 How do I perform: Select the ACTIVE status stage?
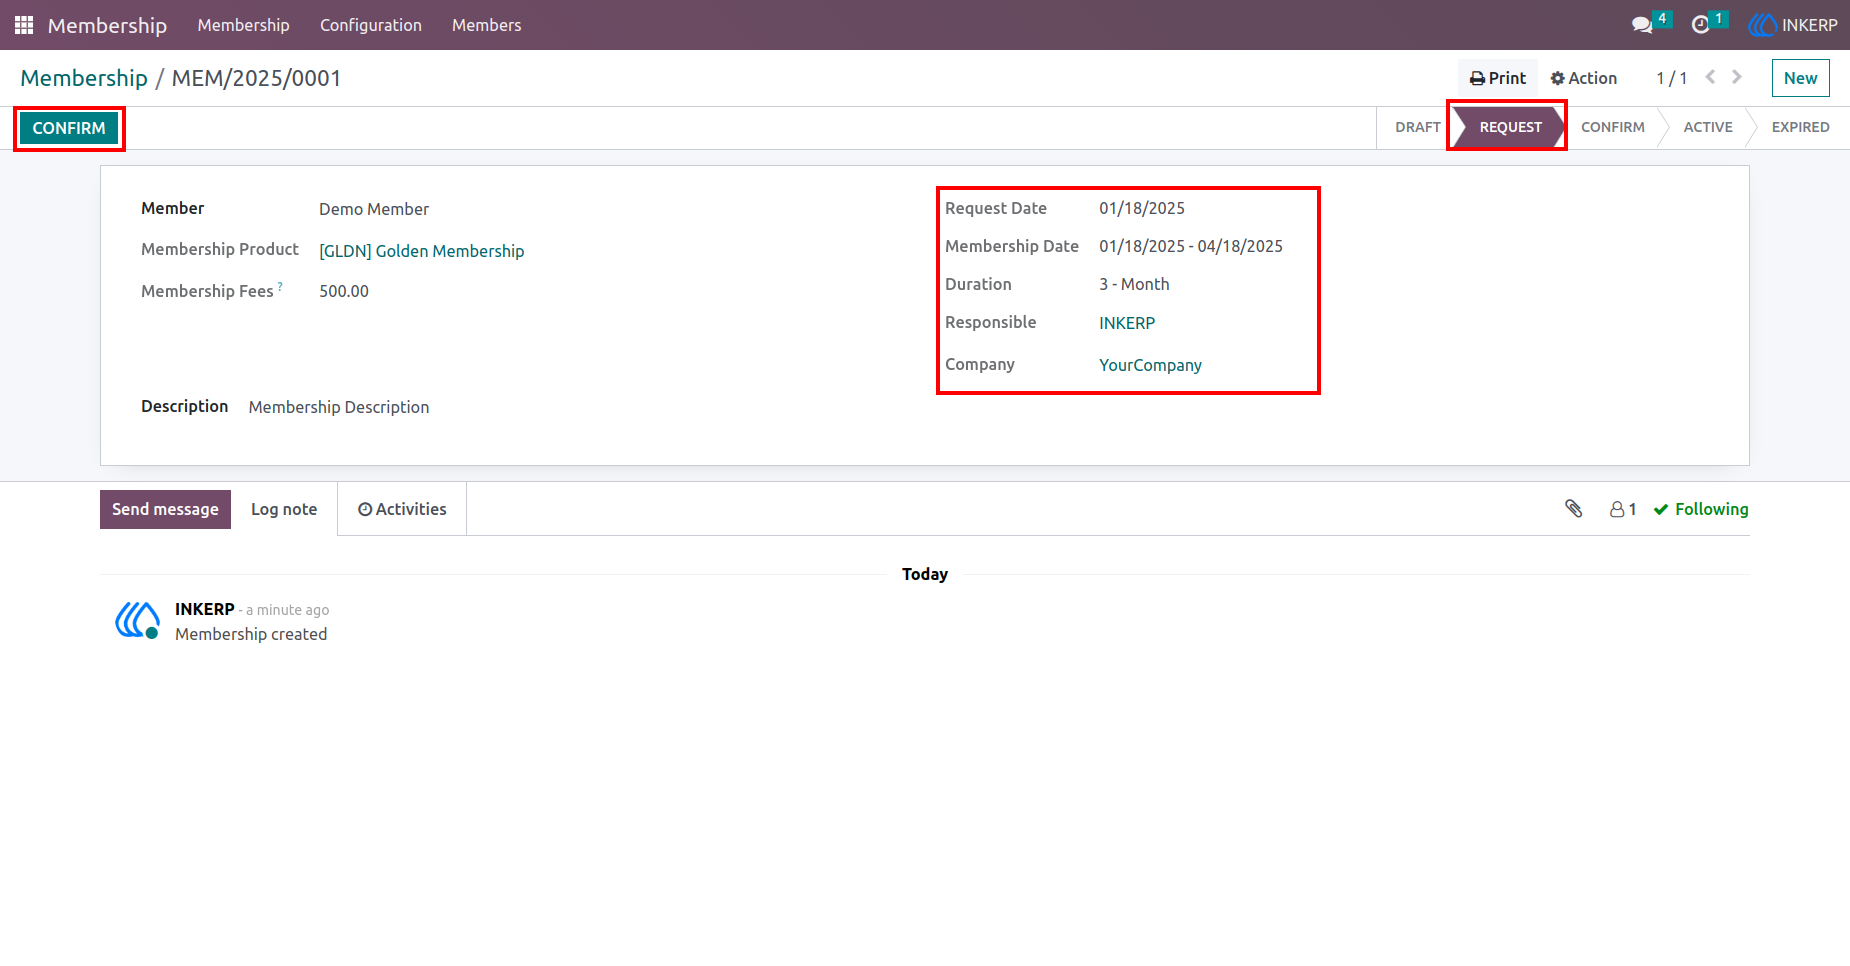click(1707, 127)
